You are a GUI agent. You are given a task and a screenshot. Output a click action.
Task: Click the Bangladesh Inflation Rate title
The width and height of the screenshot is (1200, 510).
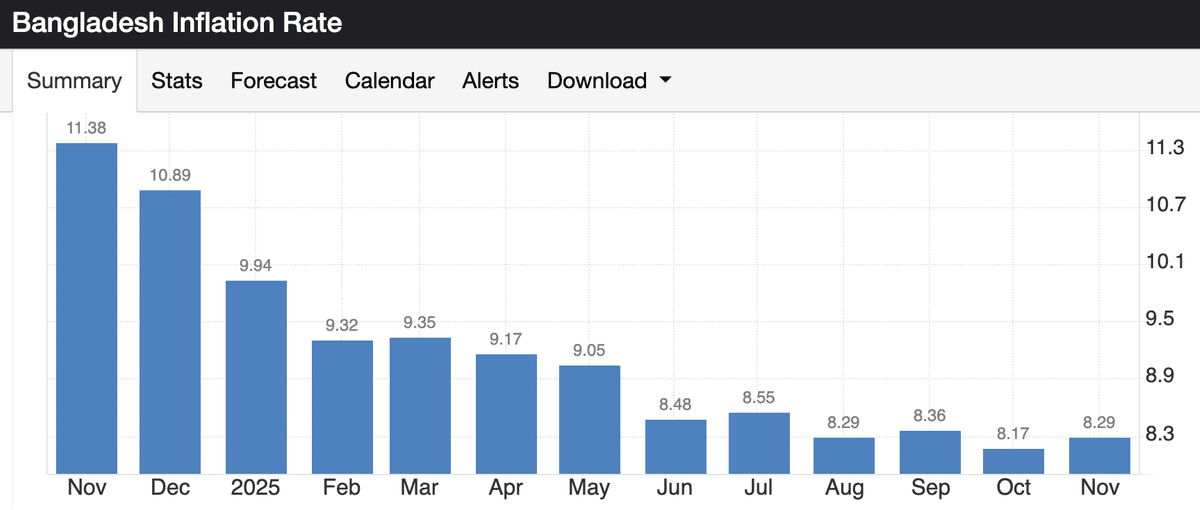[177, 23]
